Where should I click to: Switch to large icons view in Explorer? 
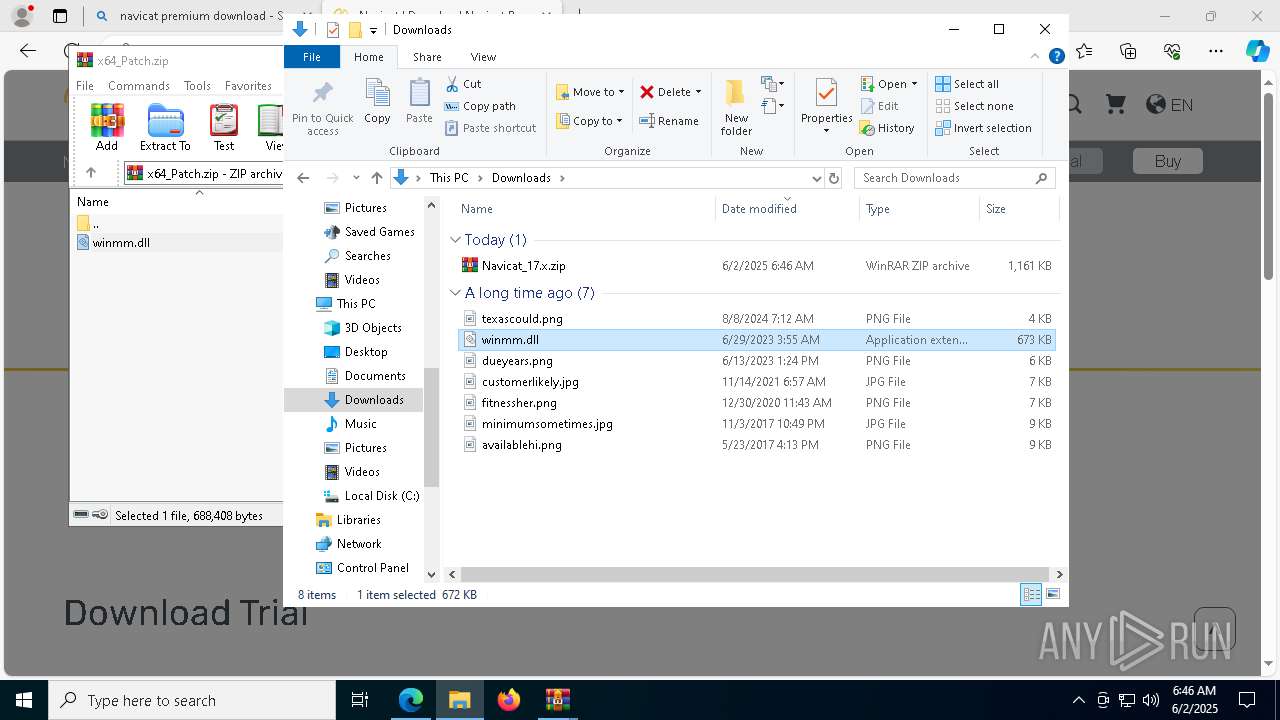click(1053, 594)
